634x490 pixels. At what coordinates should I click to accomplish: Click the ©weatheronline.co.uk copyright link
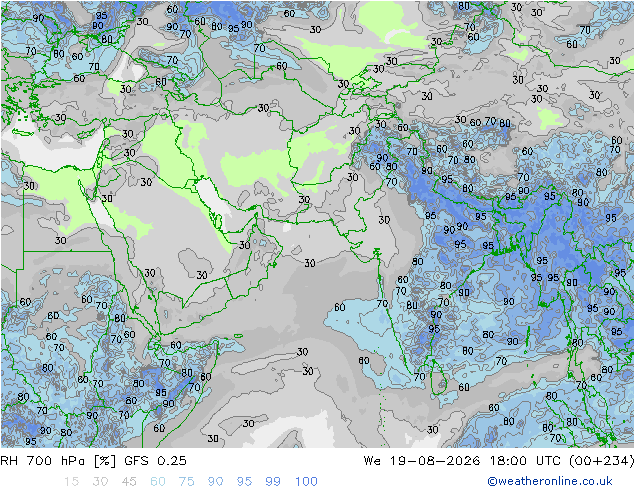tap(550, 481)
